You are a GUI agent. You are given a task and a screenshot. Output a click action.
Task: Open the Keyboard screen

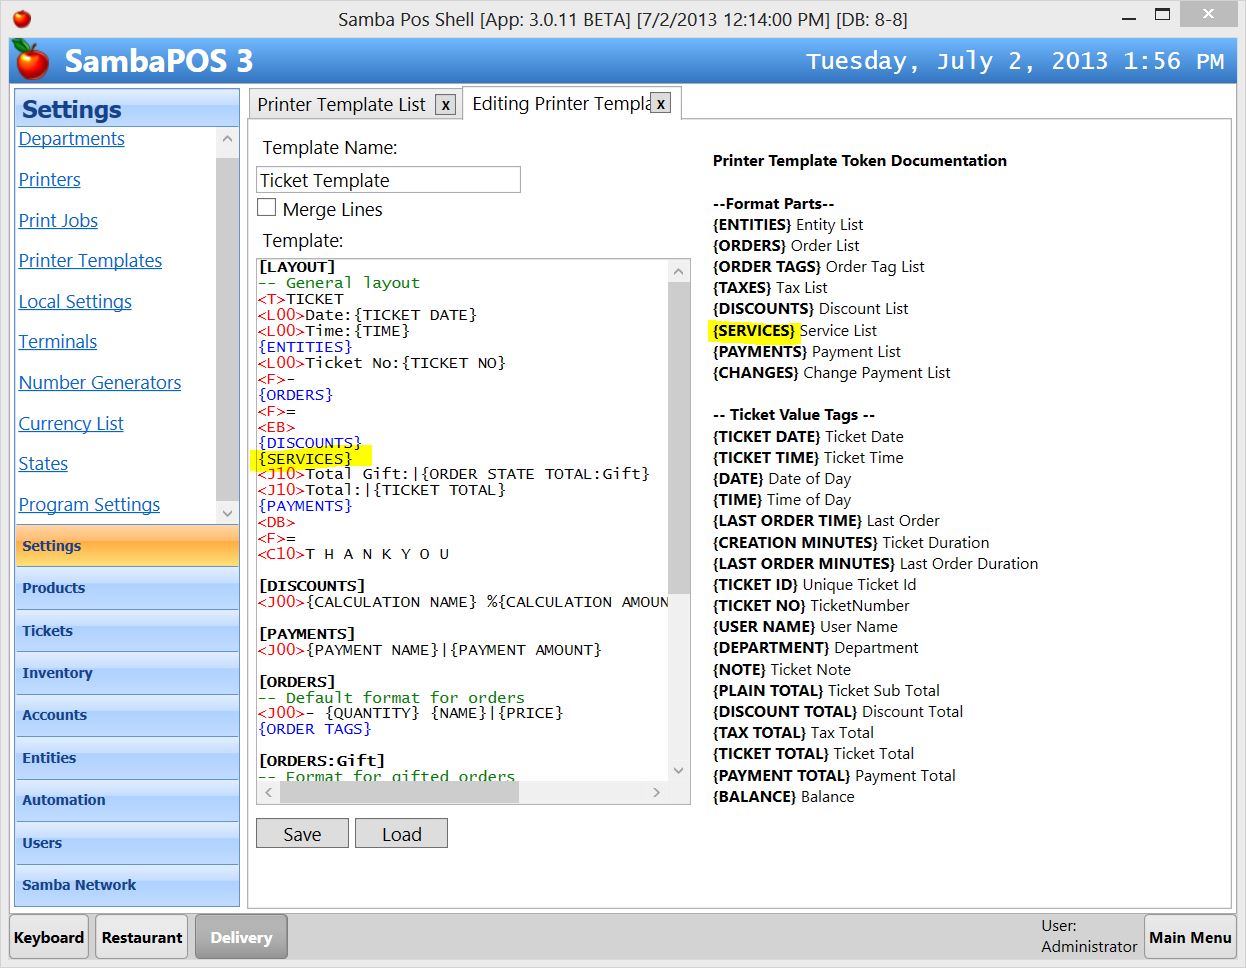pyautogui.click(x=48, y=937)
